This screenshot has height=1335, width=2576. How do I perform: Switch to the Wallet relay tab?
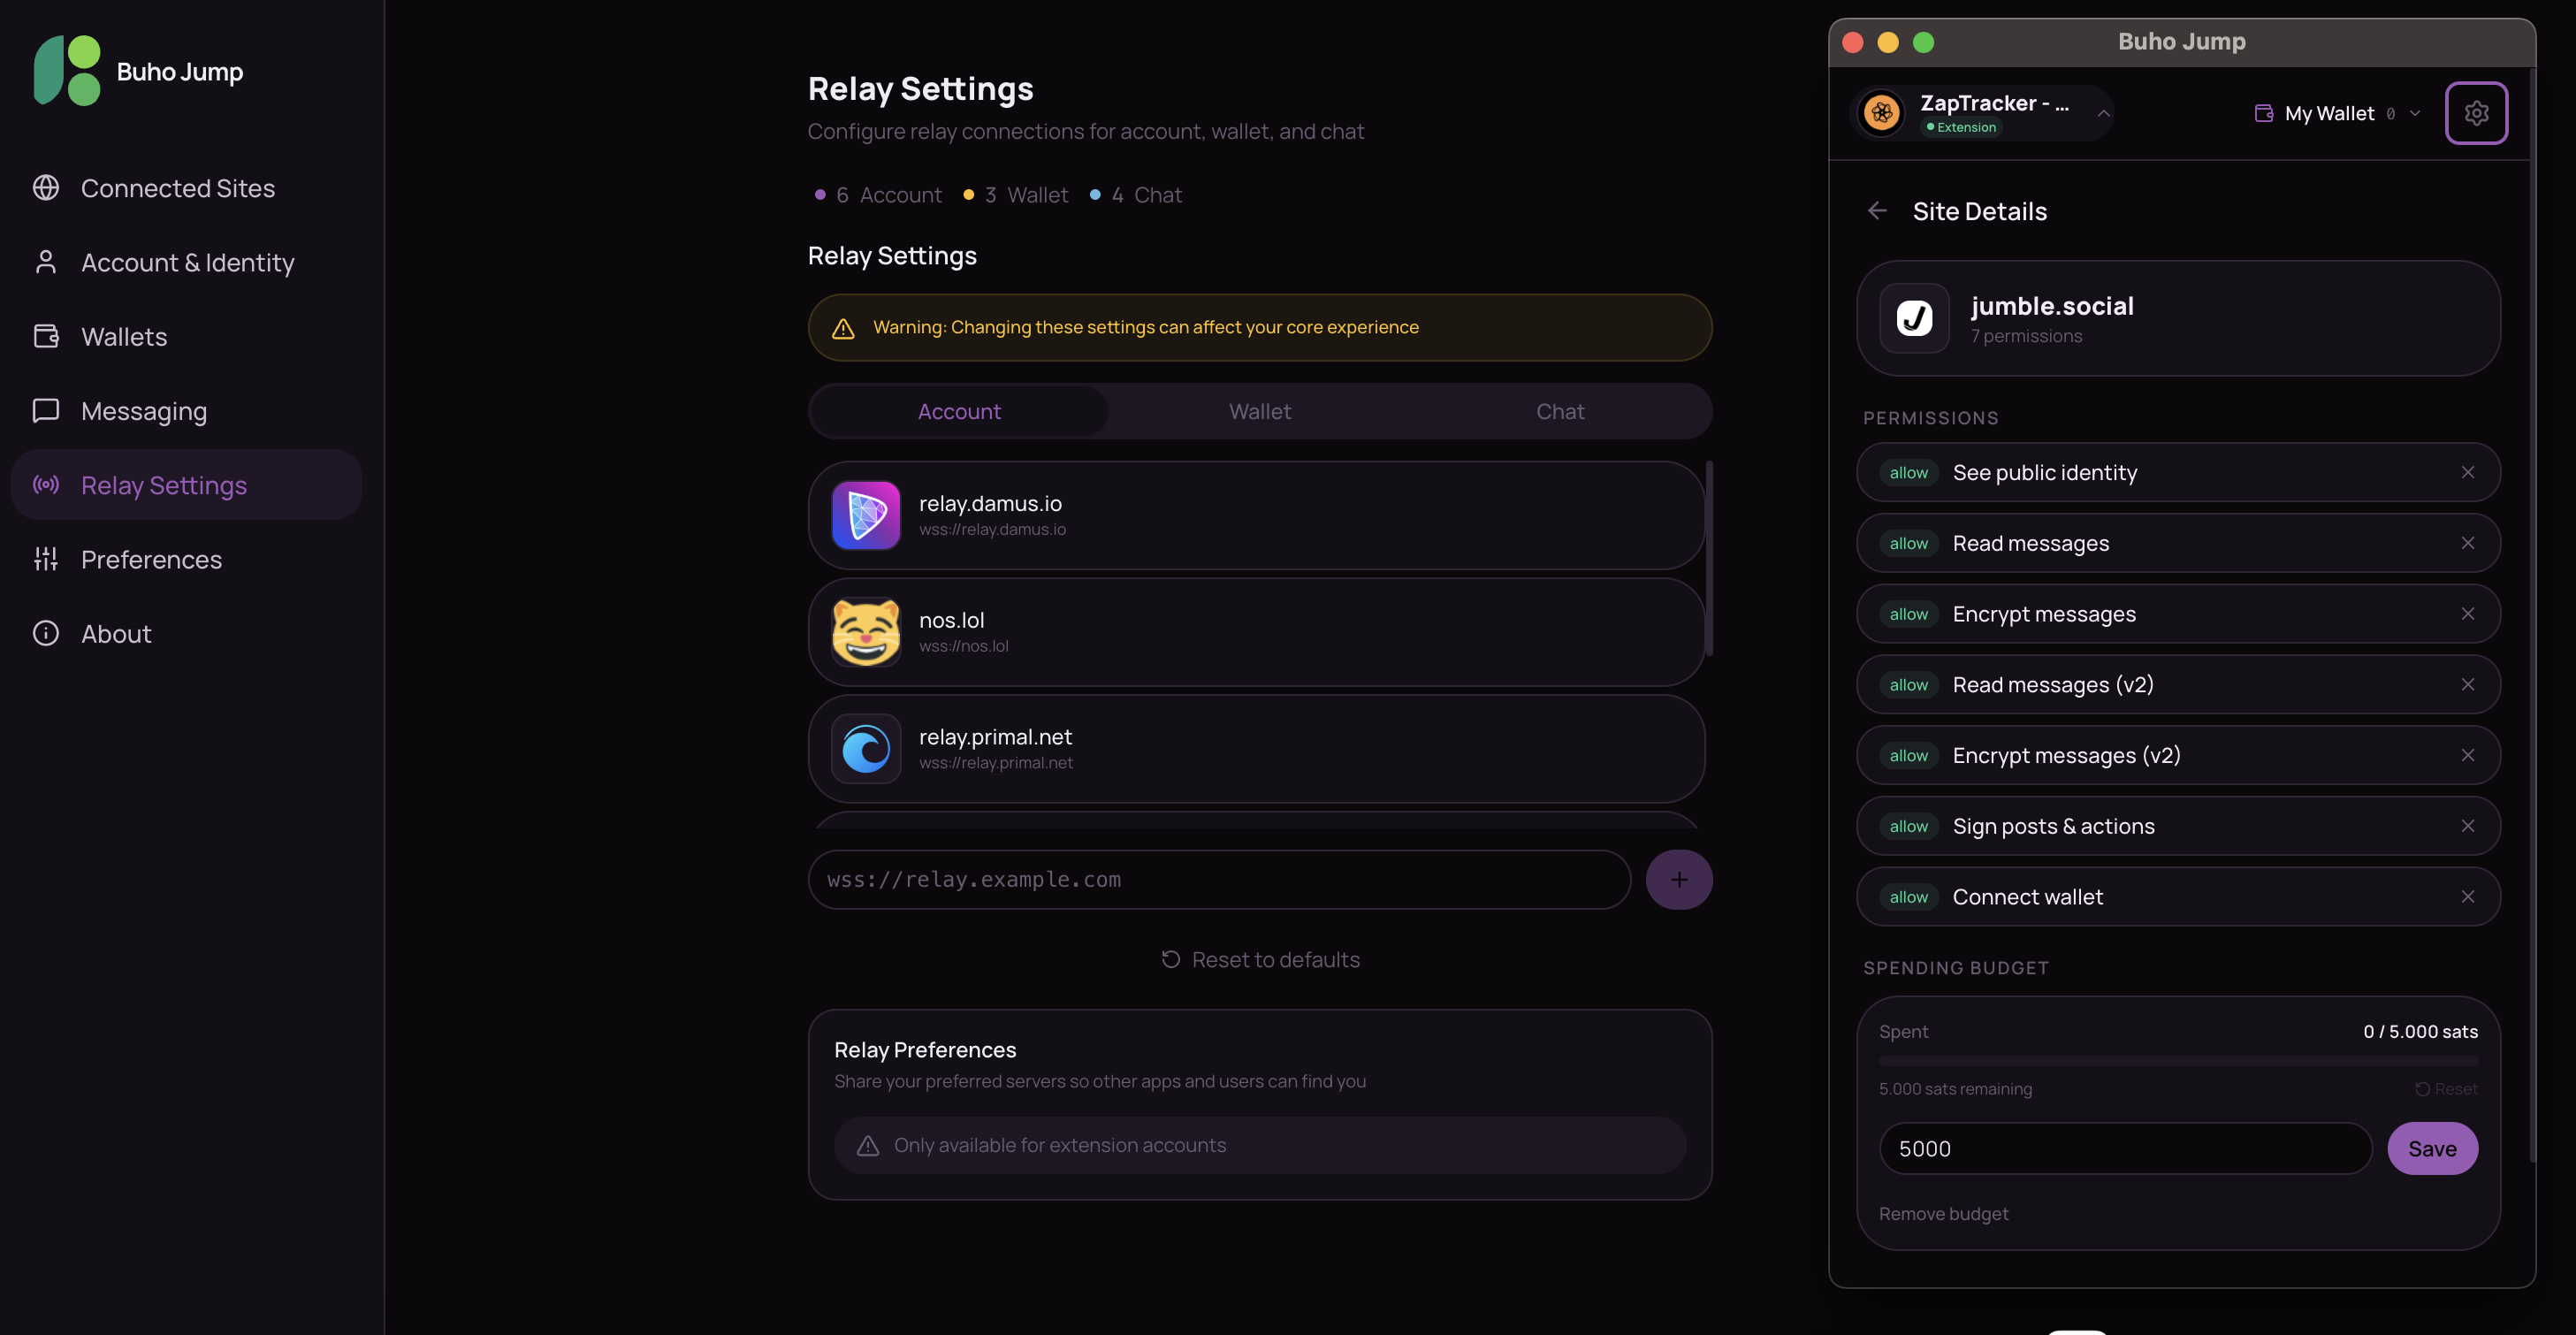(x=1260, y=411)
